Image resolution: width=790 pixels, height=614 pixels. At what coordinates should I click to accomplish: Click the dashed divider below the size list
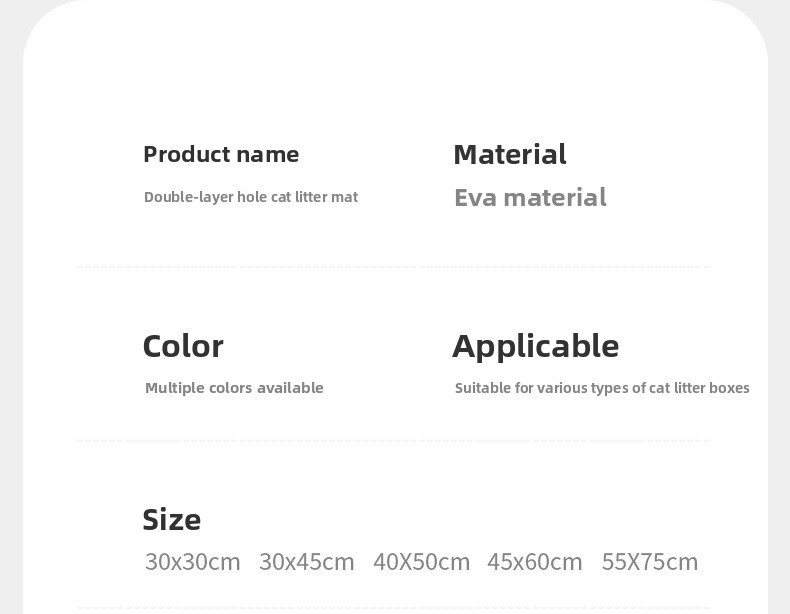(x=393, y=607)
